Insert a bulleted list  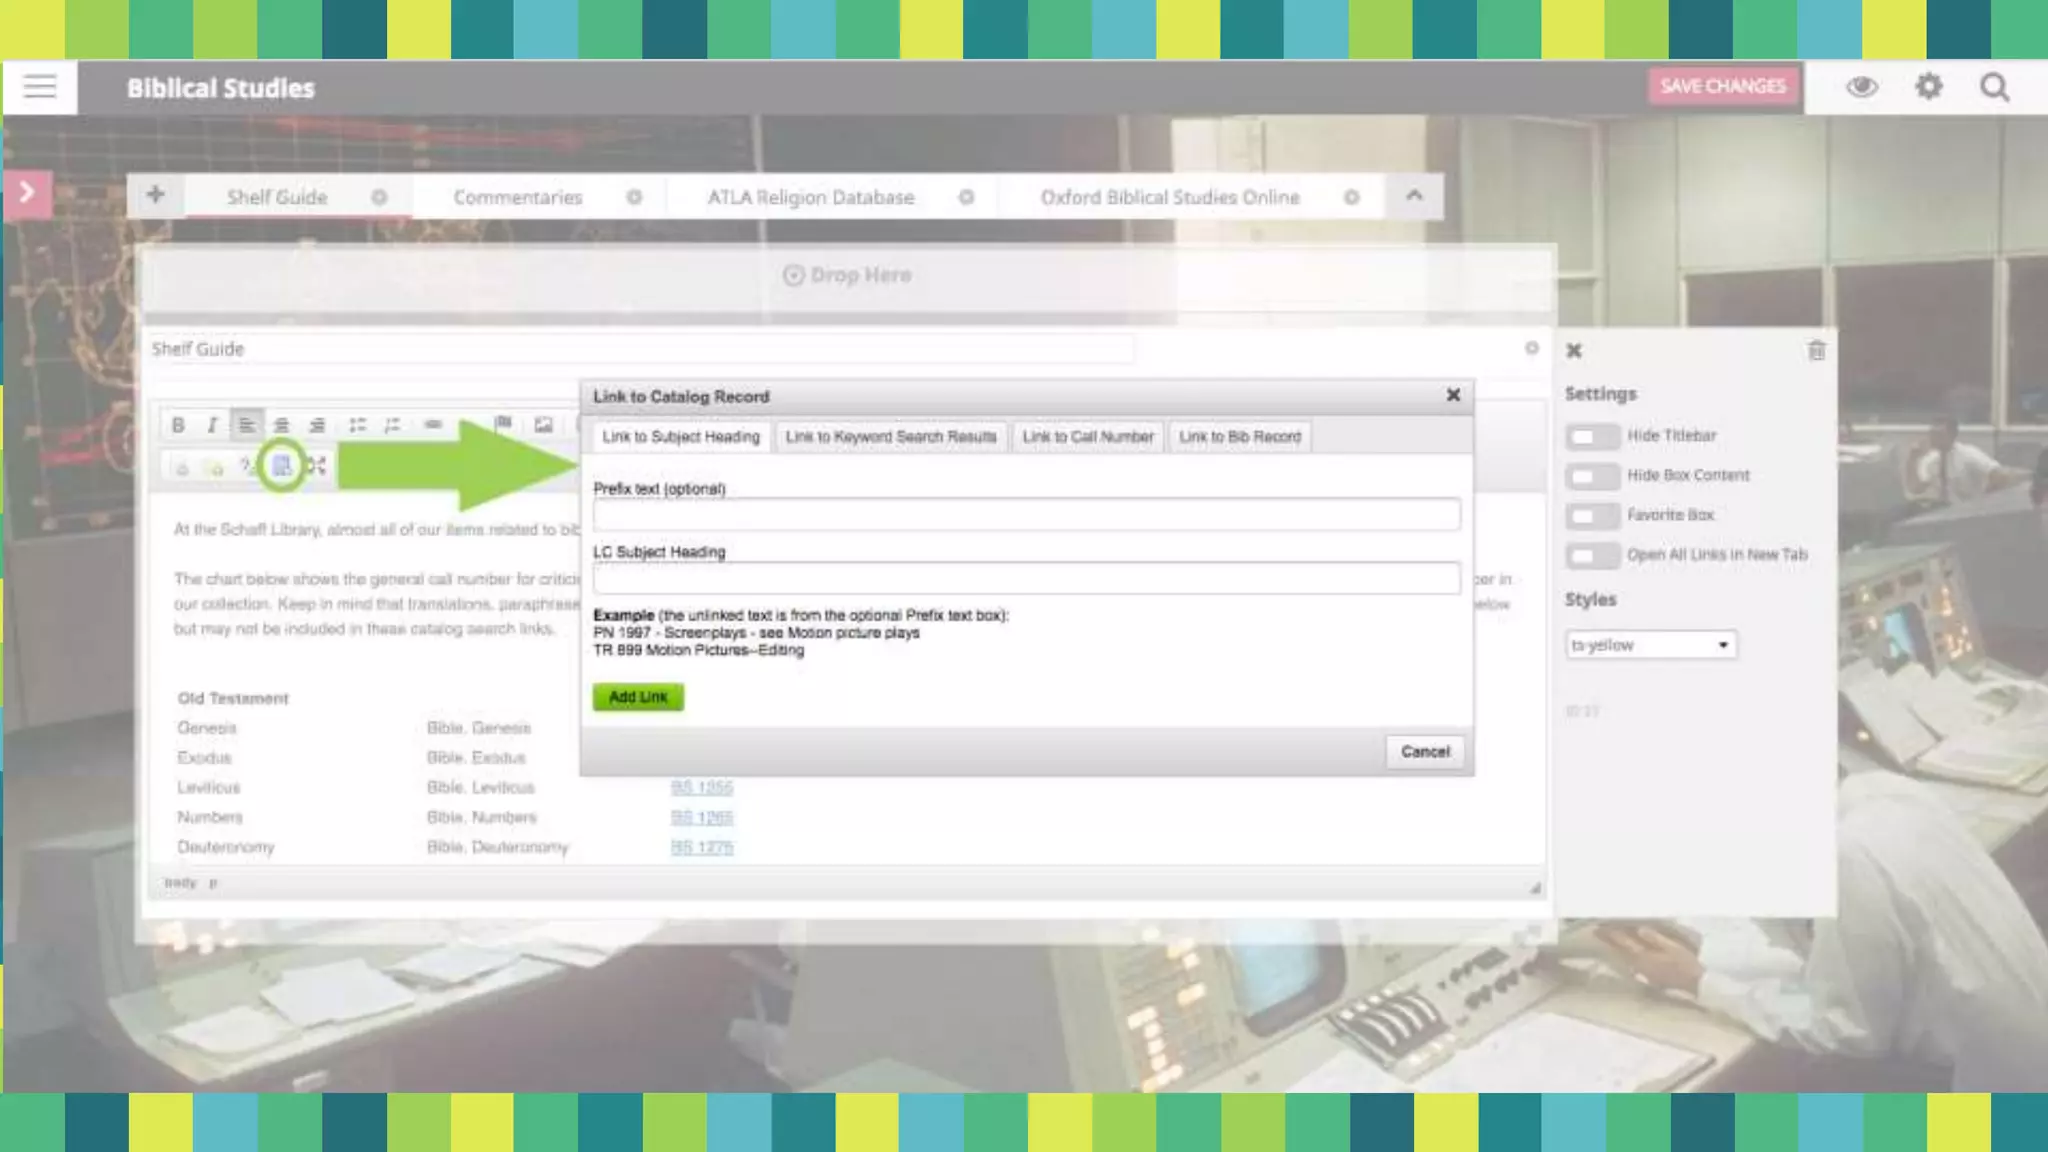(357, 425)
